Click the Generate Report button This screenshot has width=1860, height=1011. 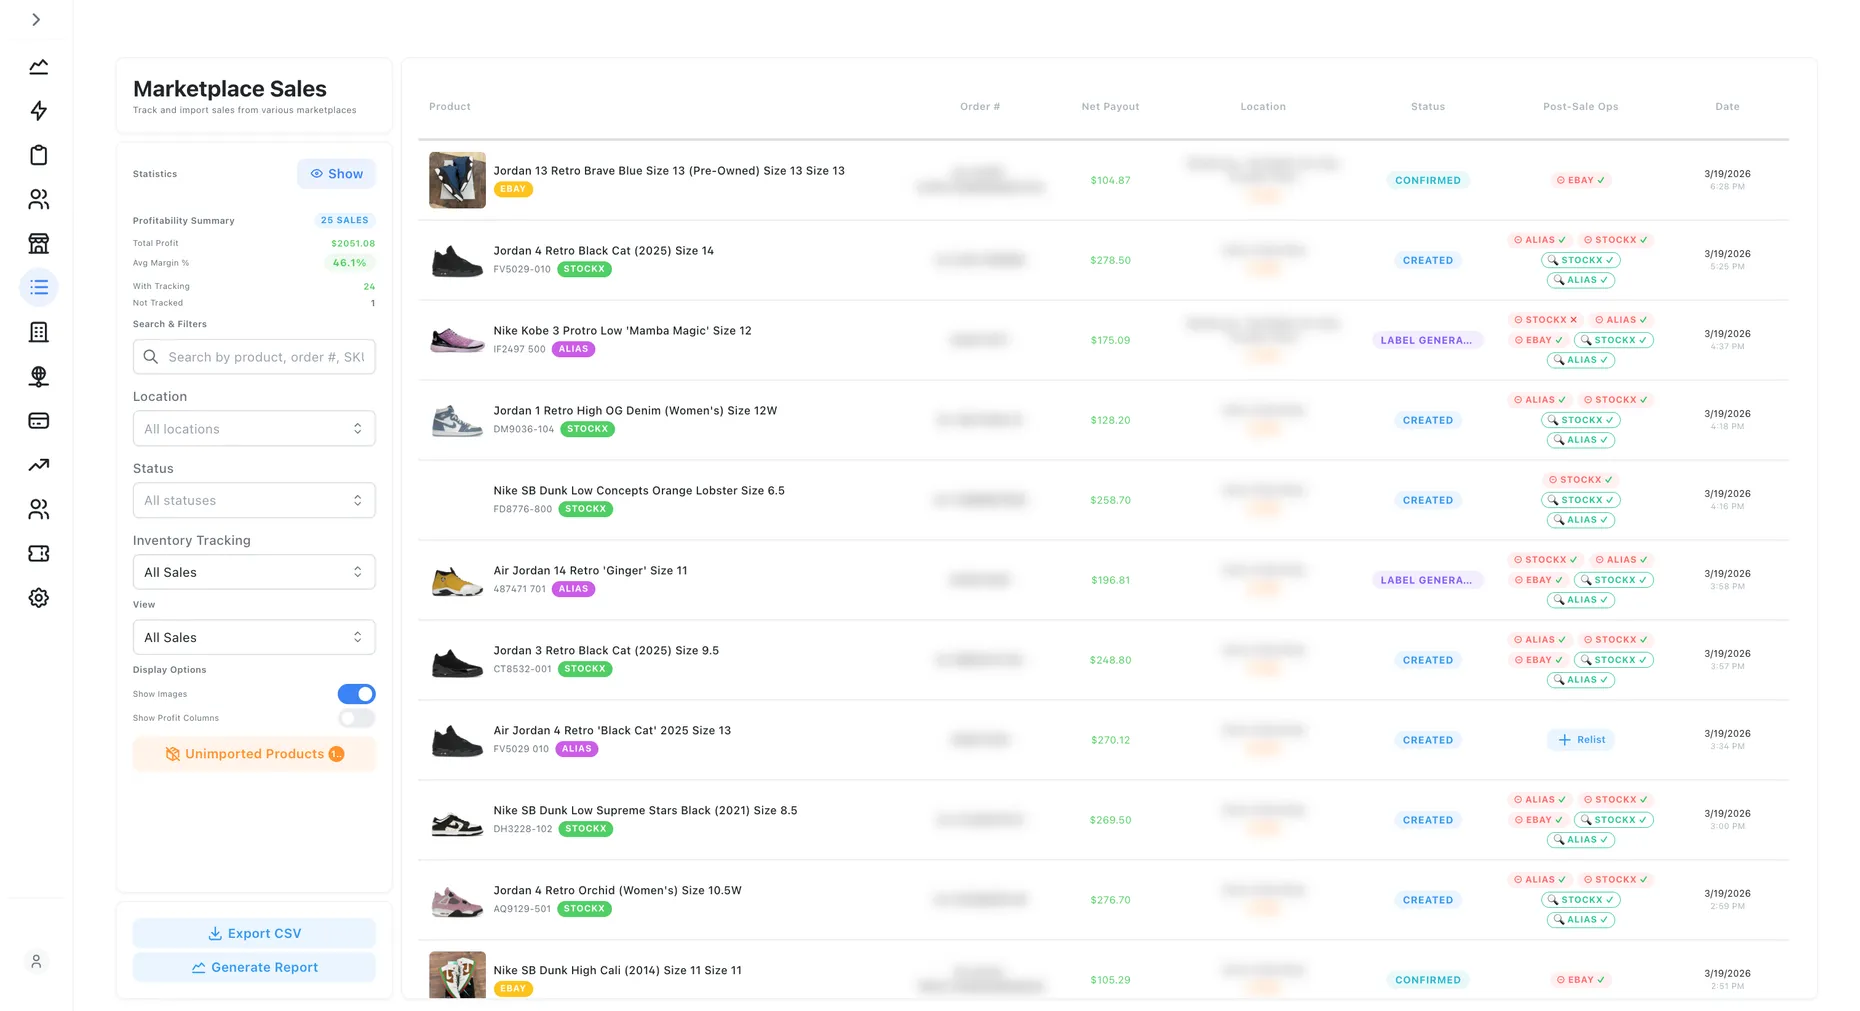coord(254,968)
